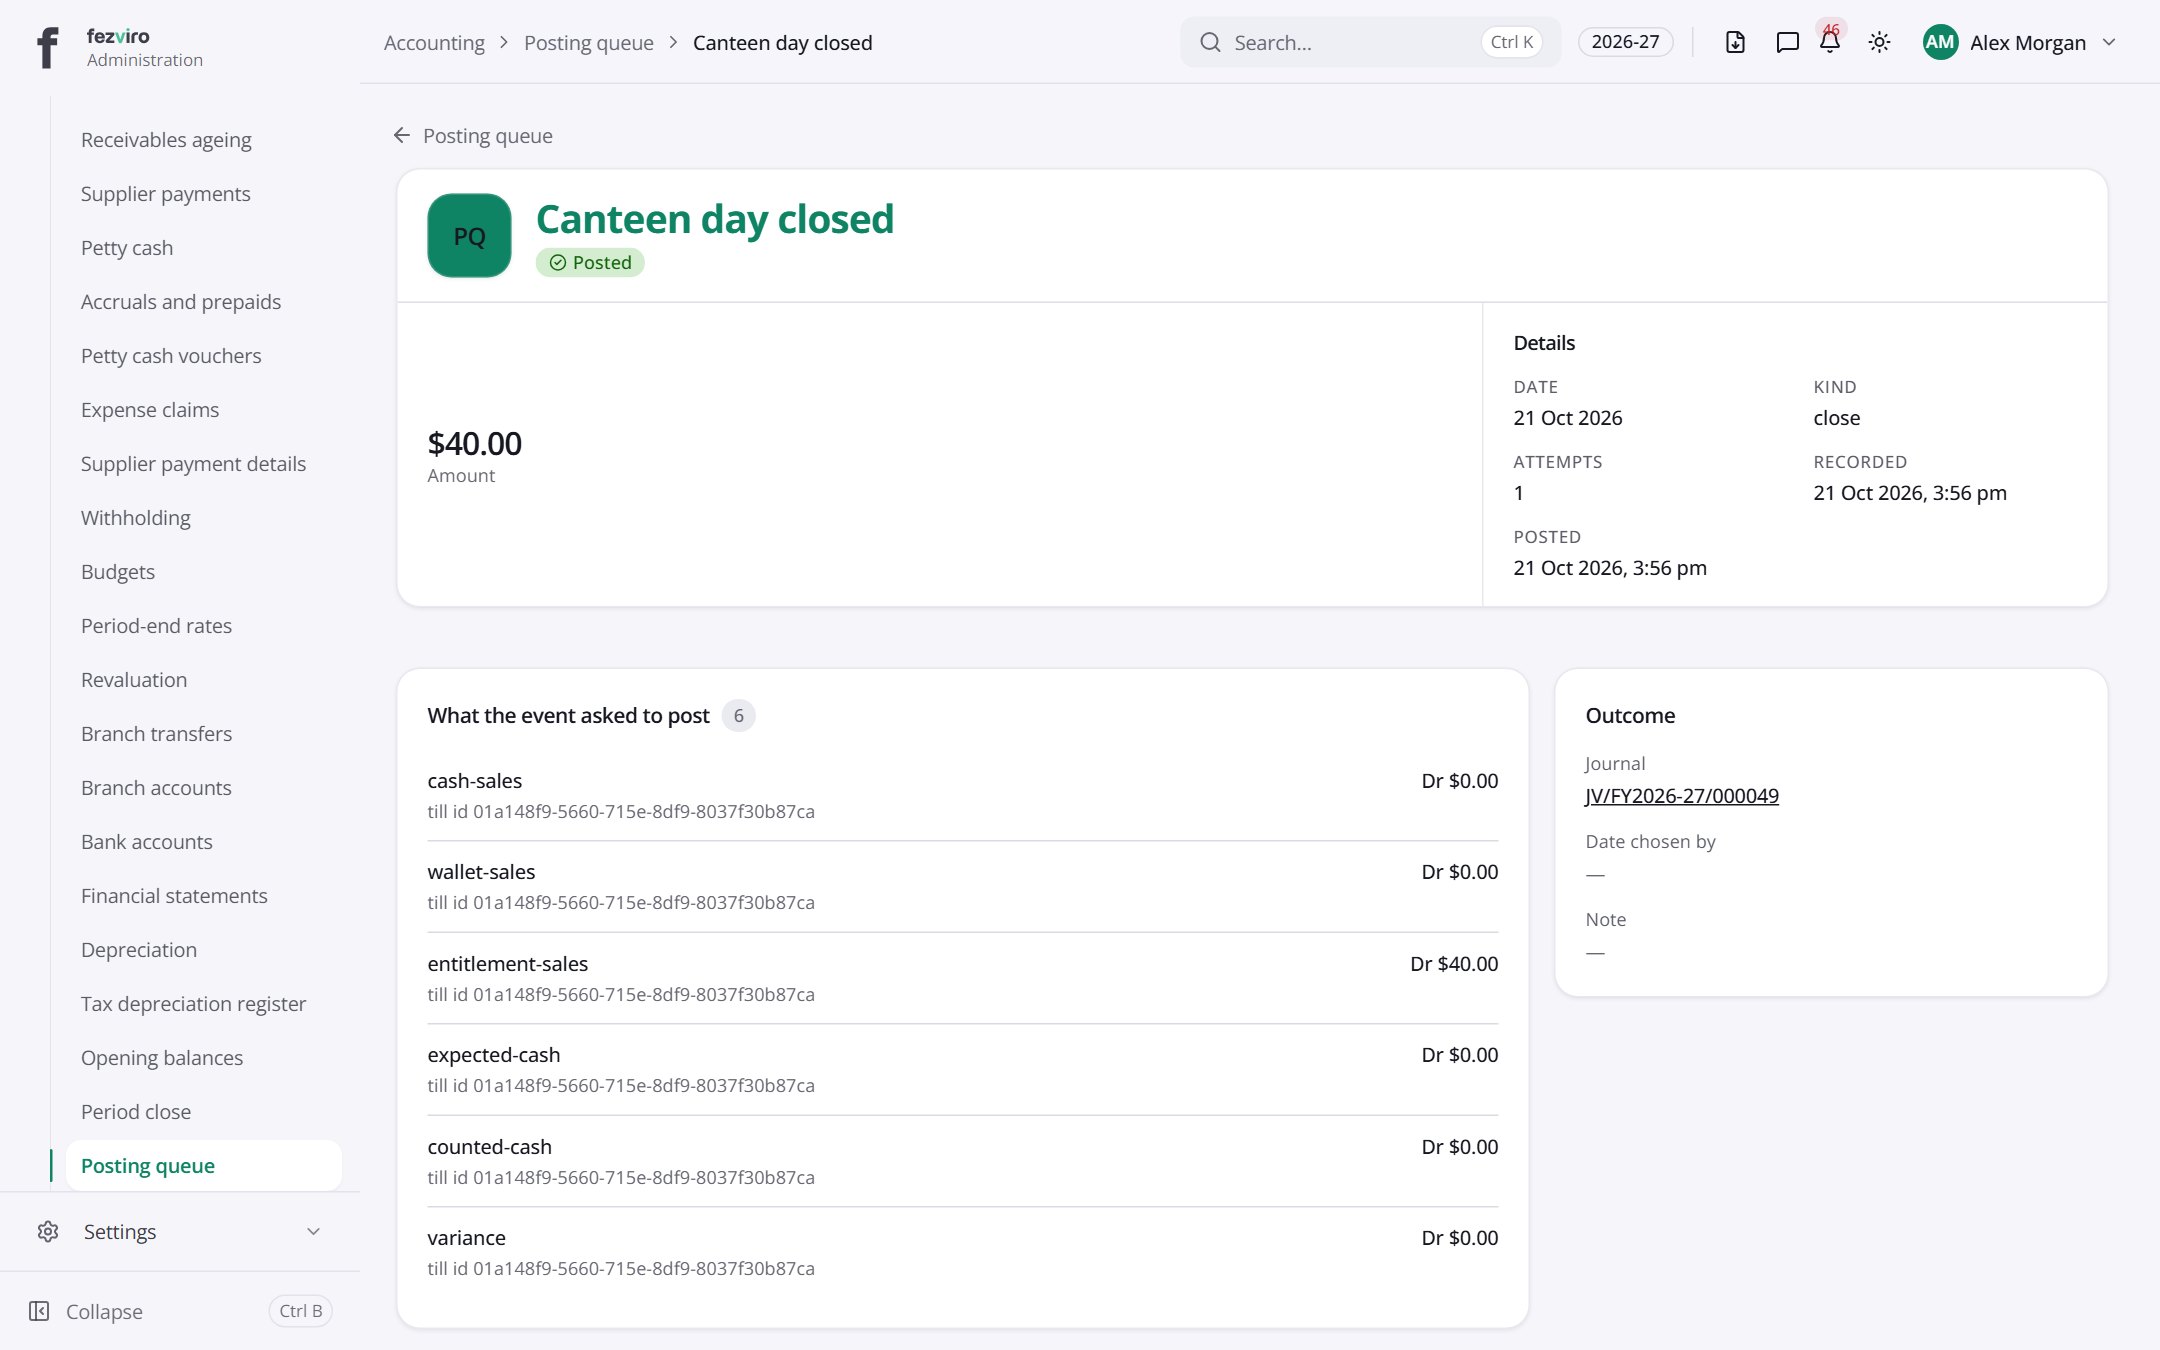Open the download document icon in header

point(1735,42)
